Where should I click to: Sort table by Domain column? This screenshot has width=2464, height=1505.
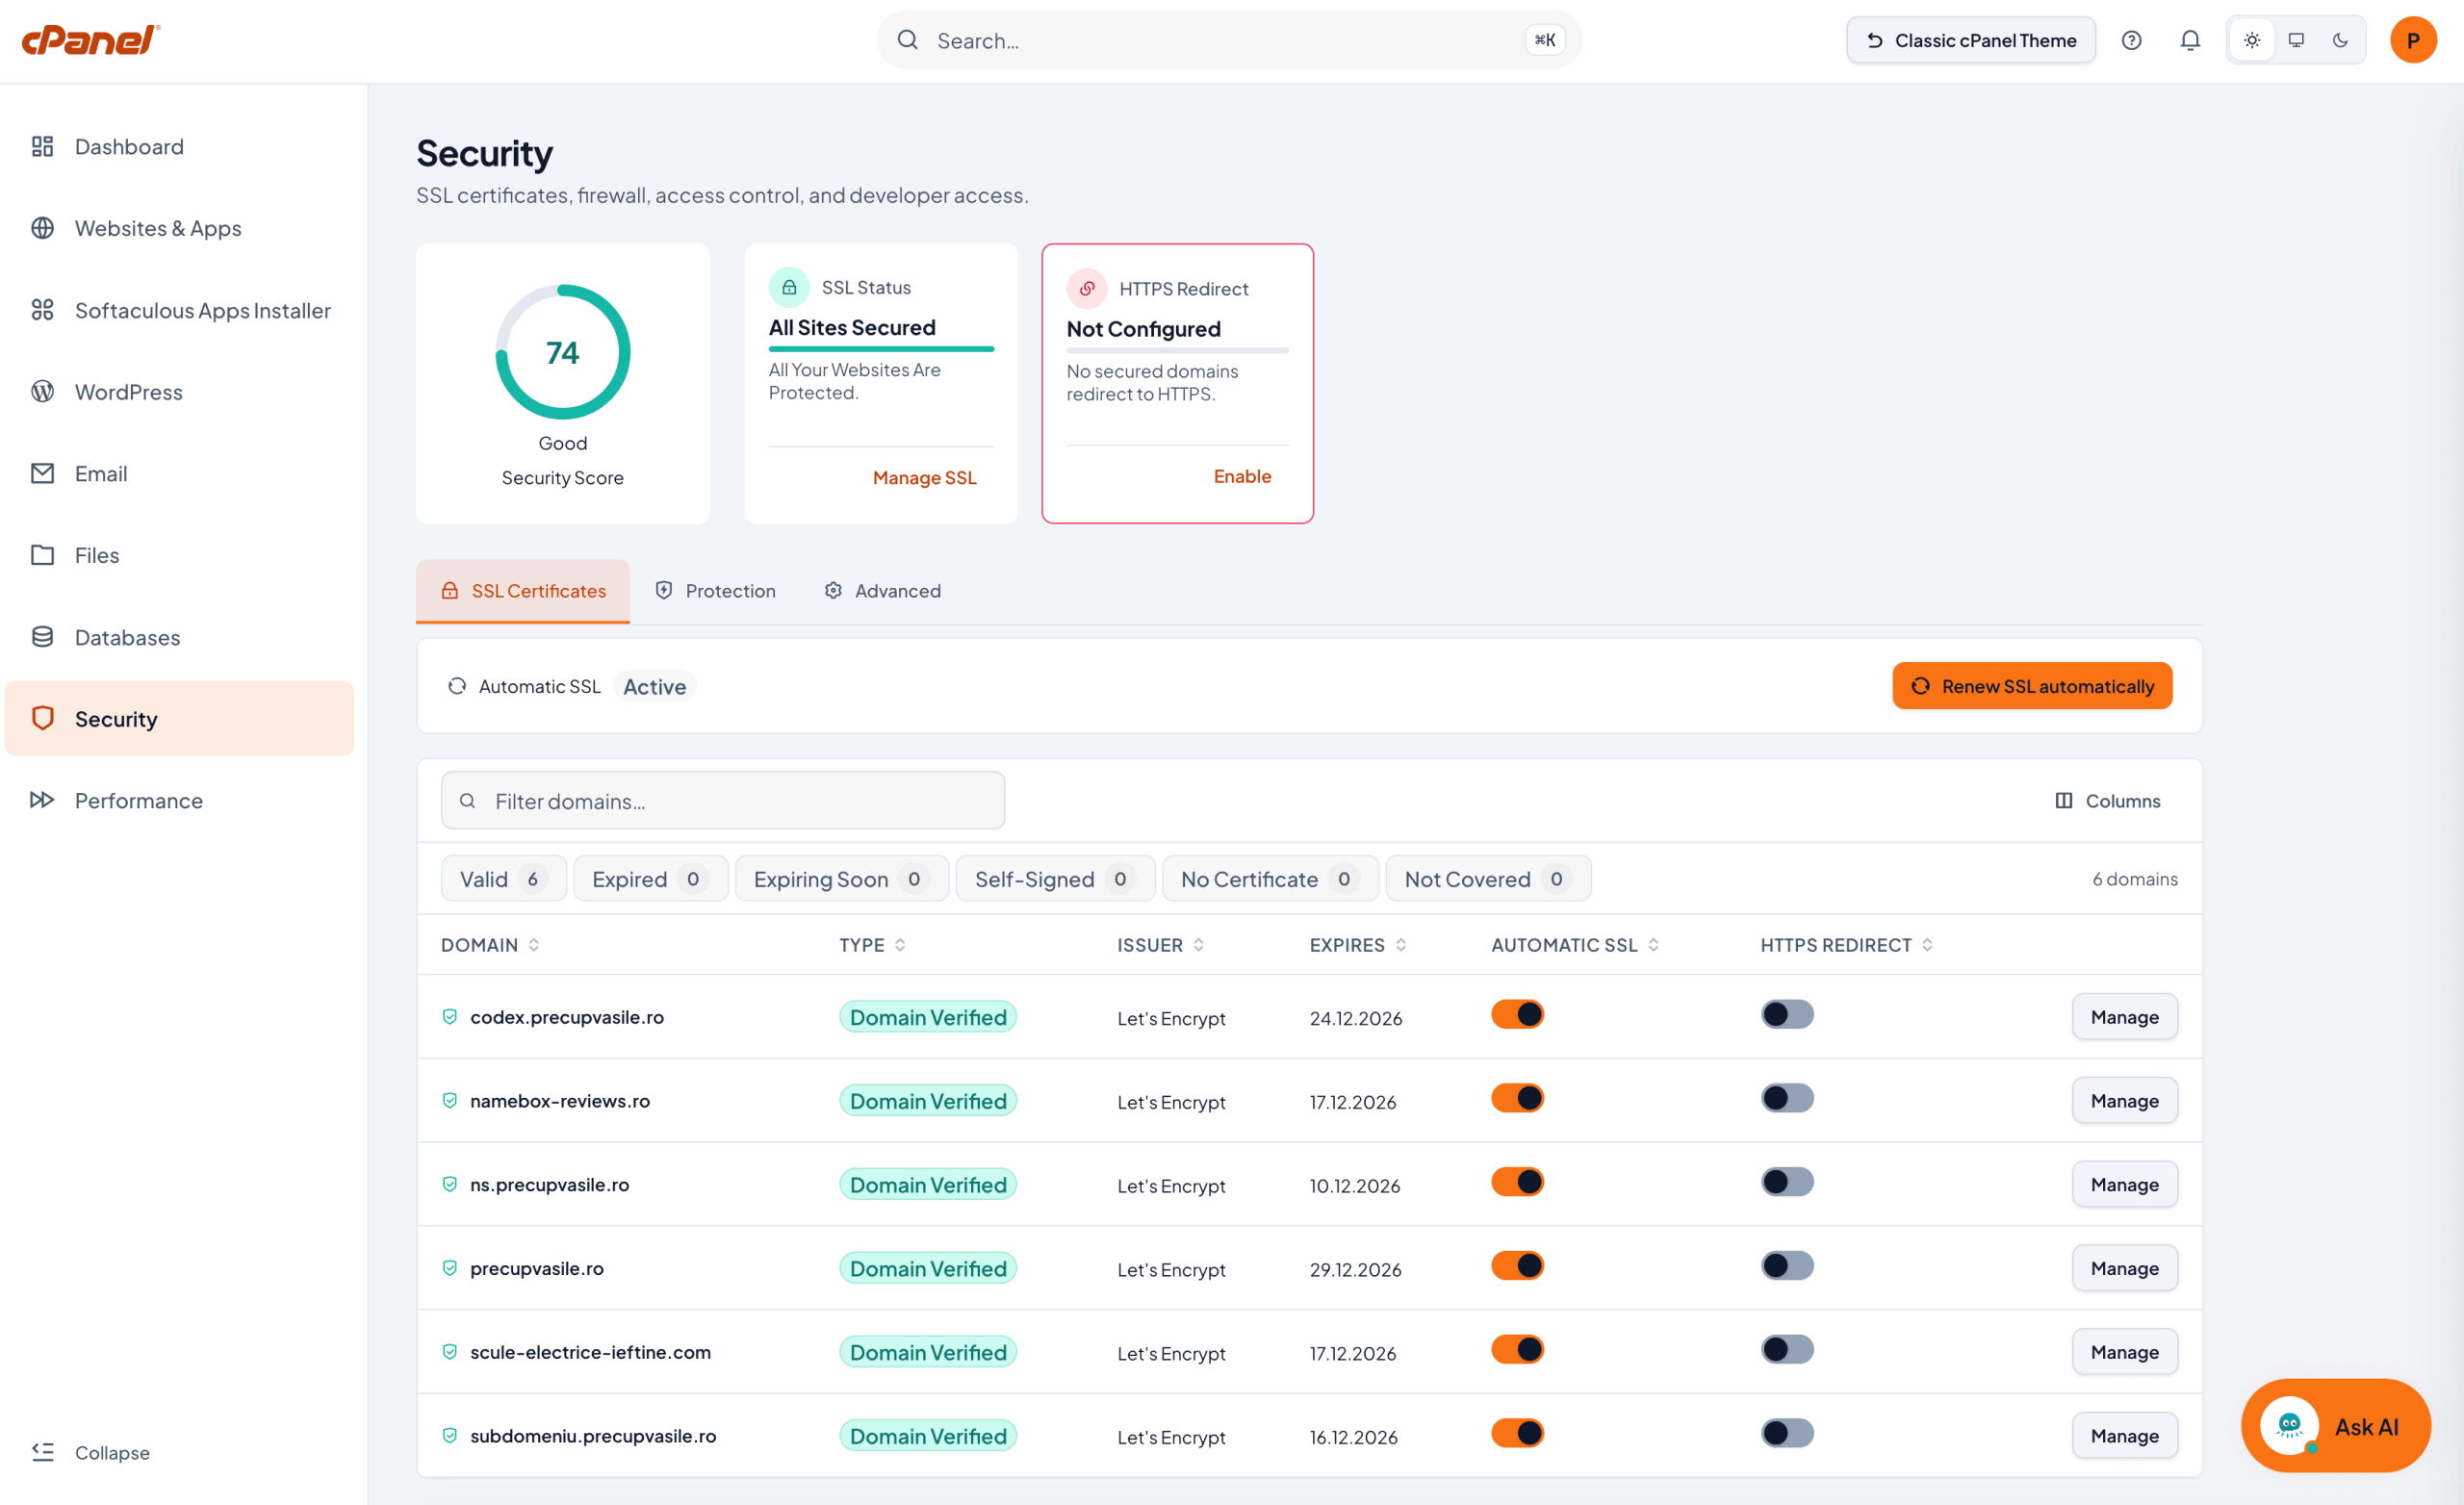[490, 945]
